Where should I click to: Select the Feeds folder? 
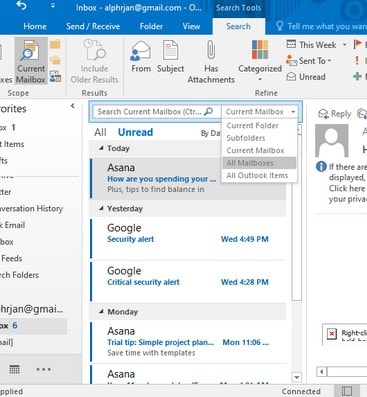(11, 258)
